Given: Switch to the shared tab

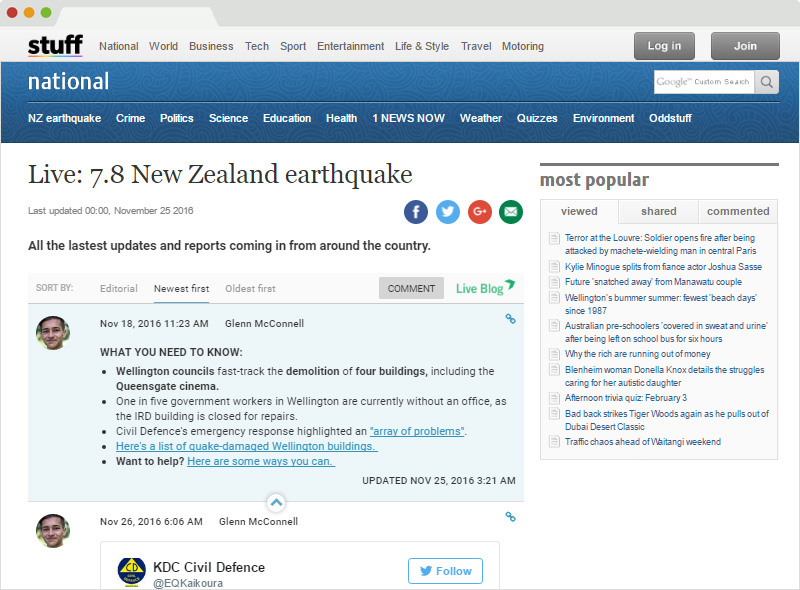Looking at the screenshot, I should pyautogui.click(x=658, y=212).
